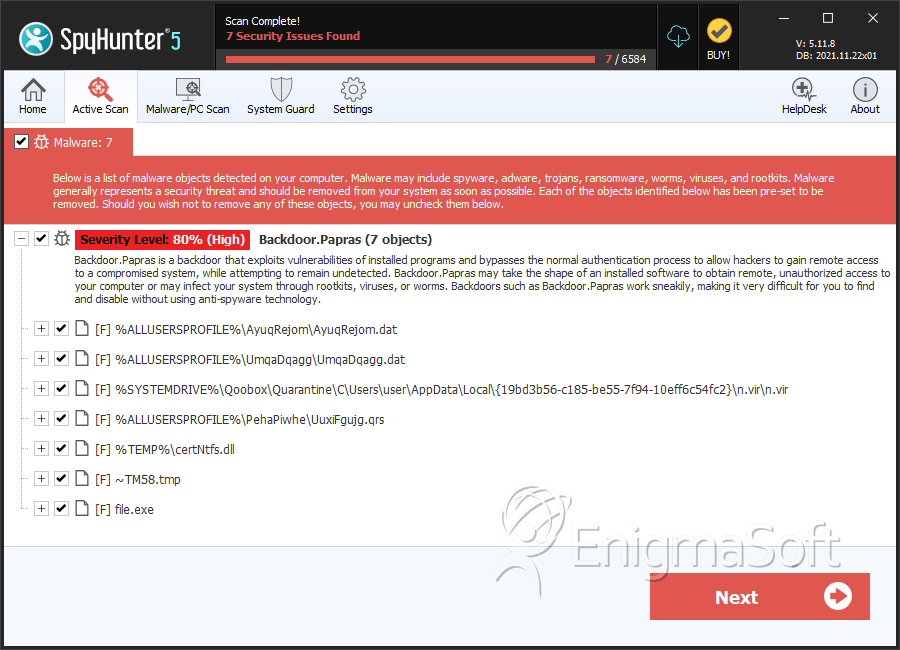Uncheck the Malware: 7 checkbox
900x650 pixels.
[x=21, y=142]
